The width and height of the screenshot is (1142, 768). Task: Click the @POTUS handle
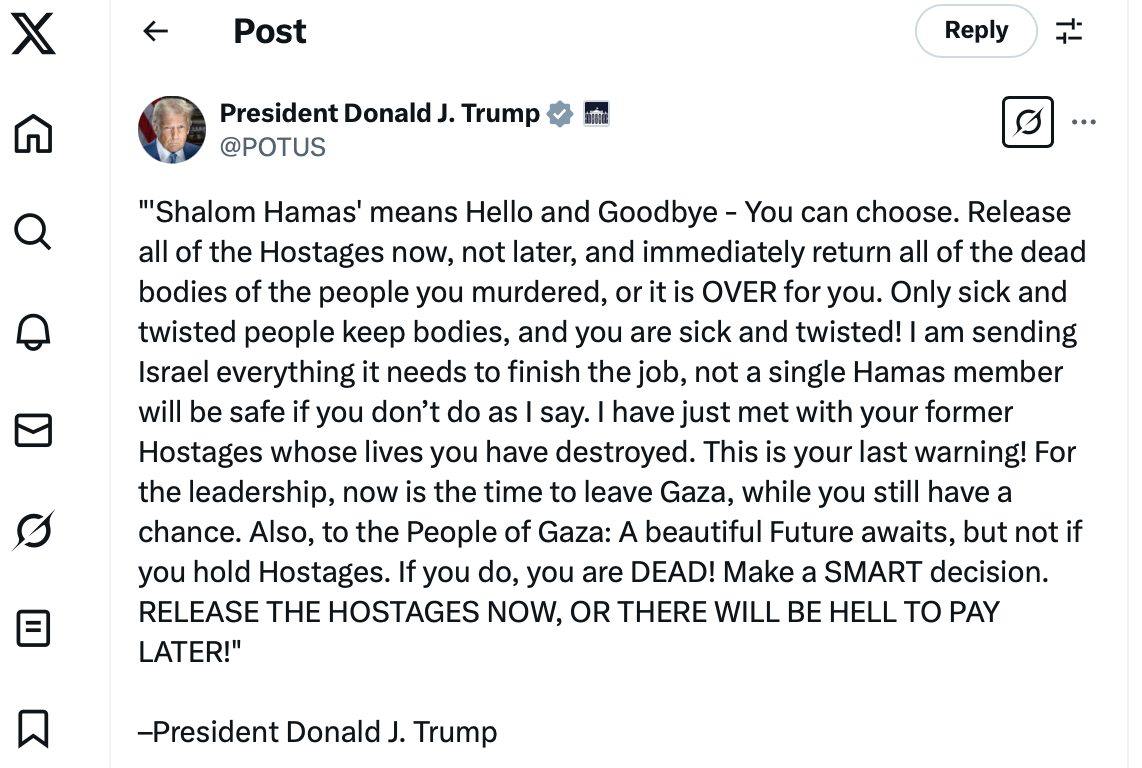tap(272, 147)
